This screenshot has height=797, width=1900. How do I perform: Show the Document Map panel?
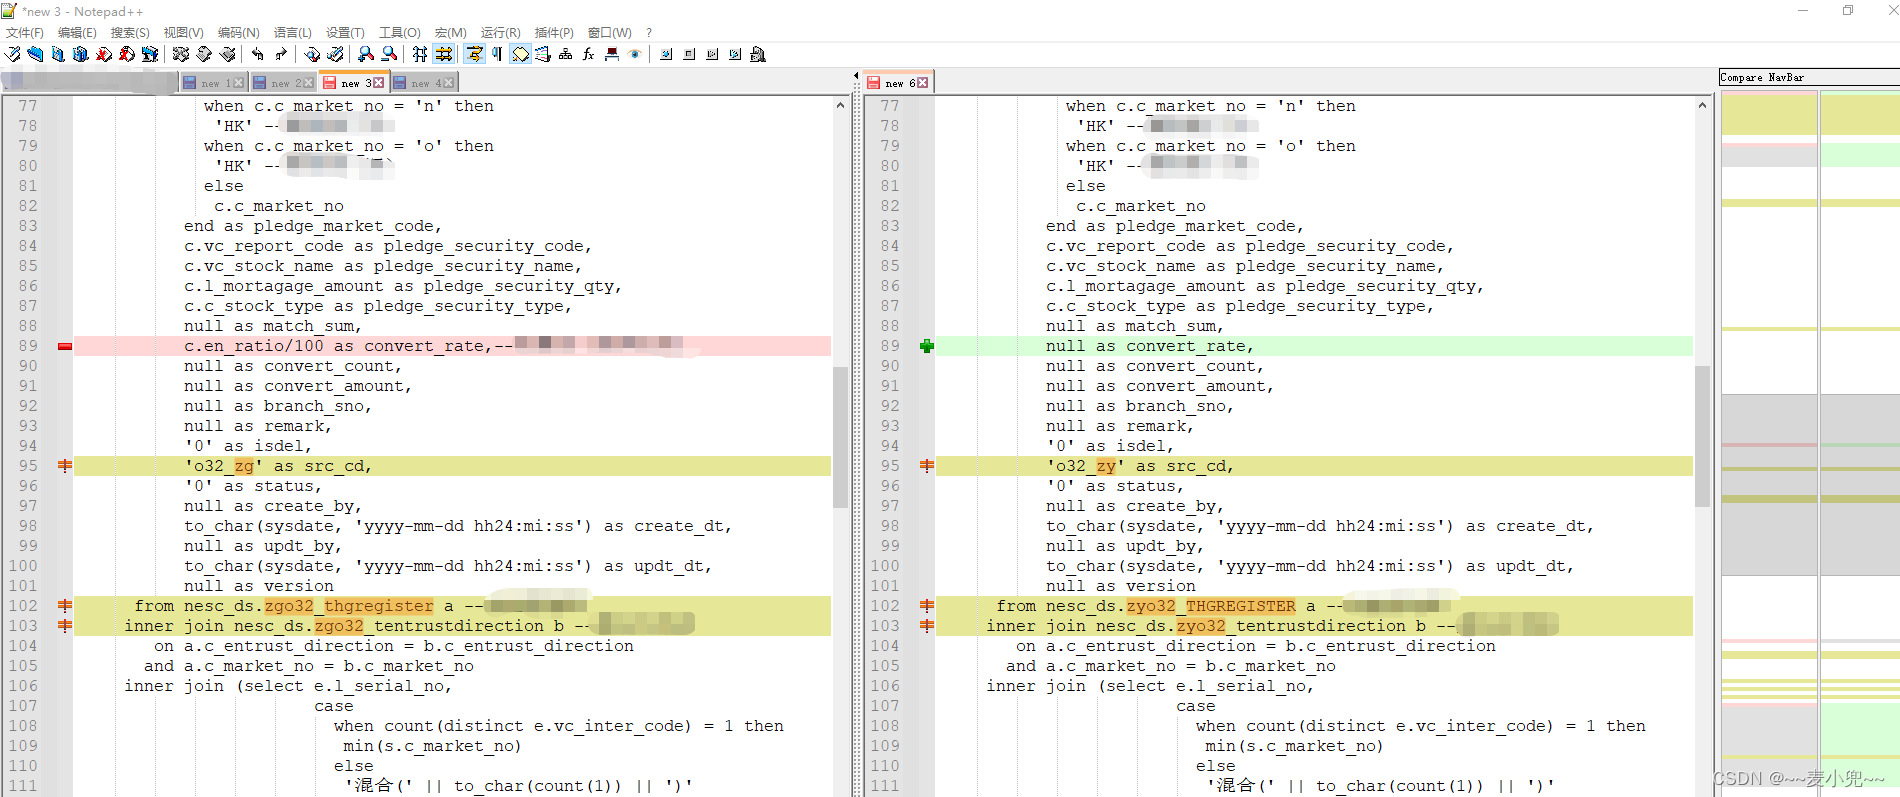click(x=566, y=54)
